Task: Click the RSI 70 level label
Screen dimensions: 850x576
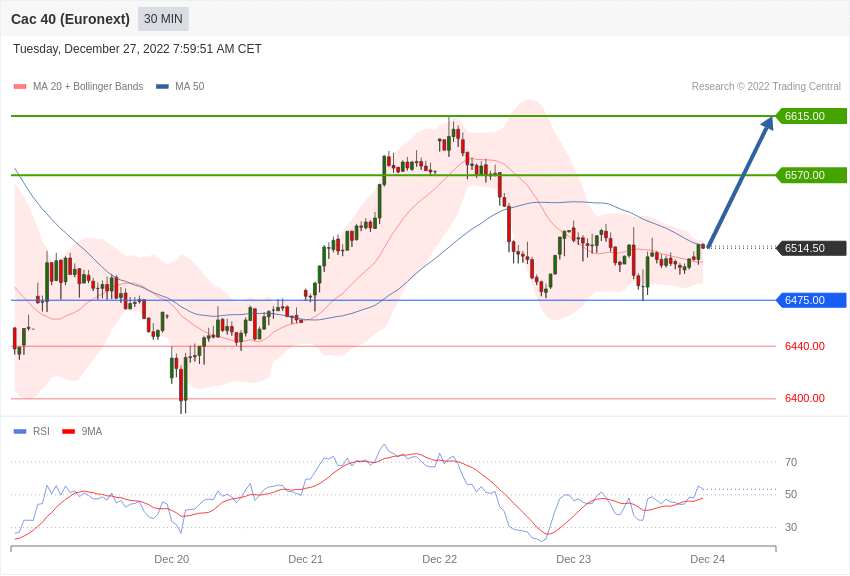Action: 791,462
